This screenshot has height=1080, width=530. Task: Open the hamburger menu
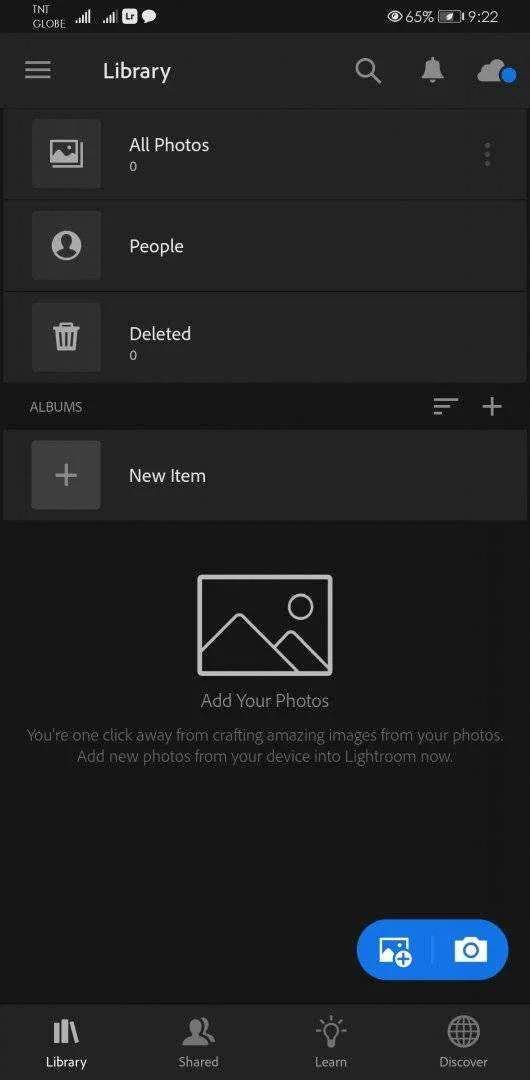click(38, 70)
